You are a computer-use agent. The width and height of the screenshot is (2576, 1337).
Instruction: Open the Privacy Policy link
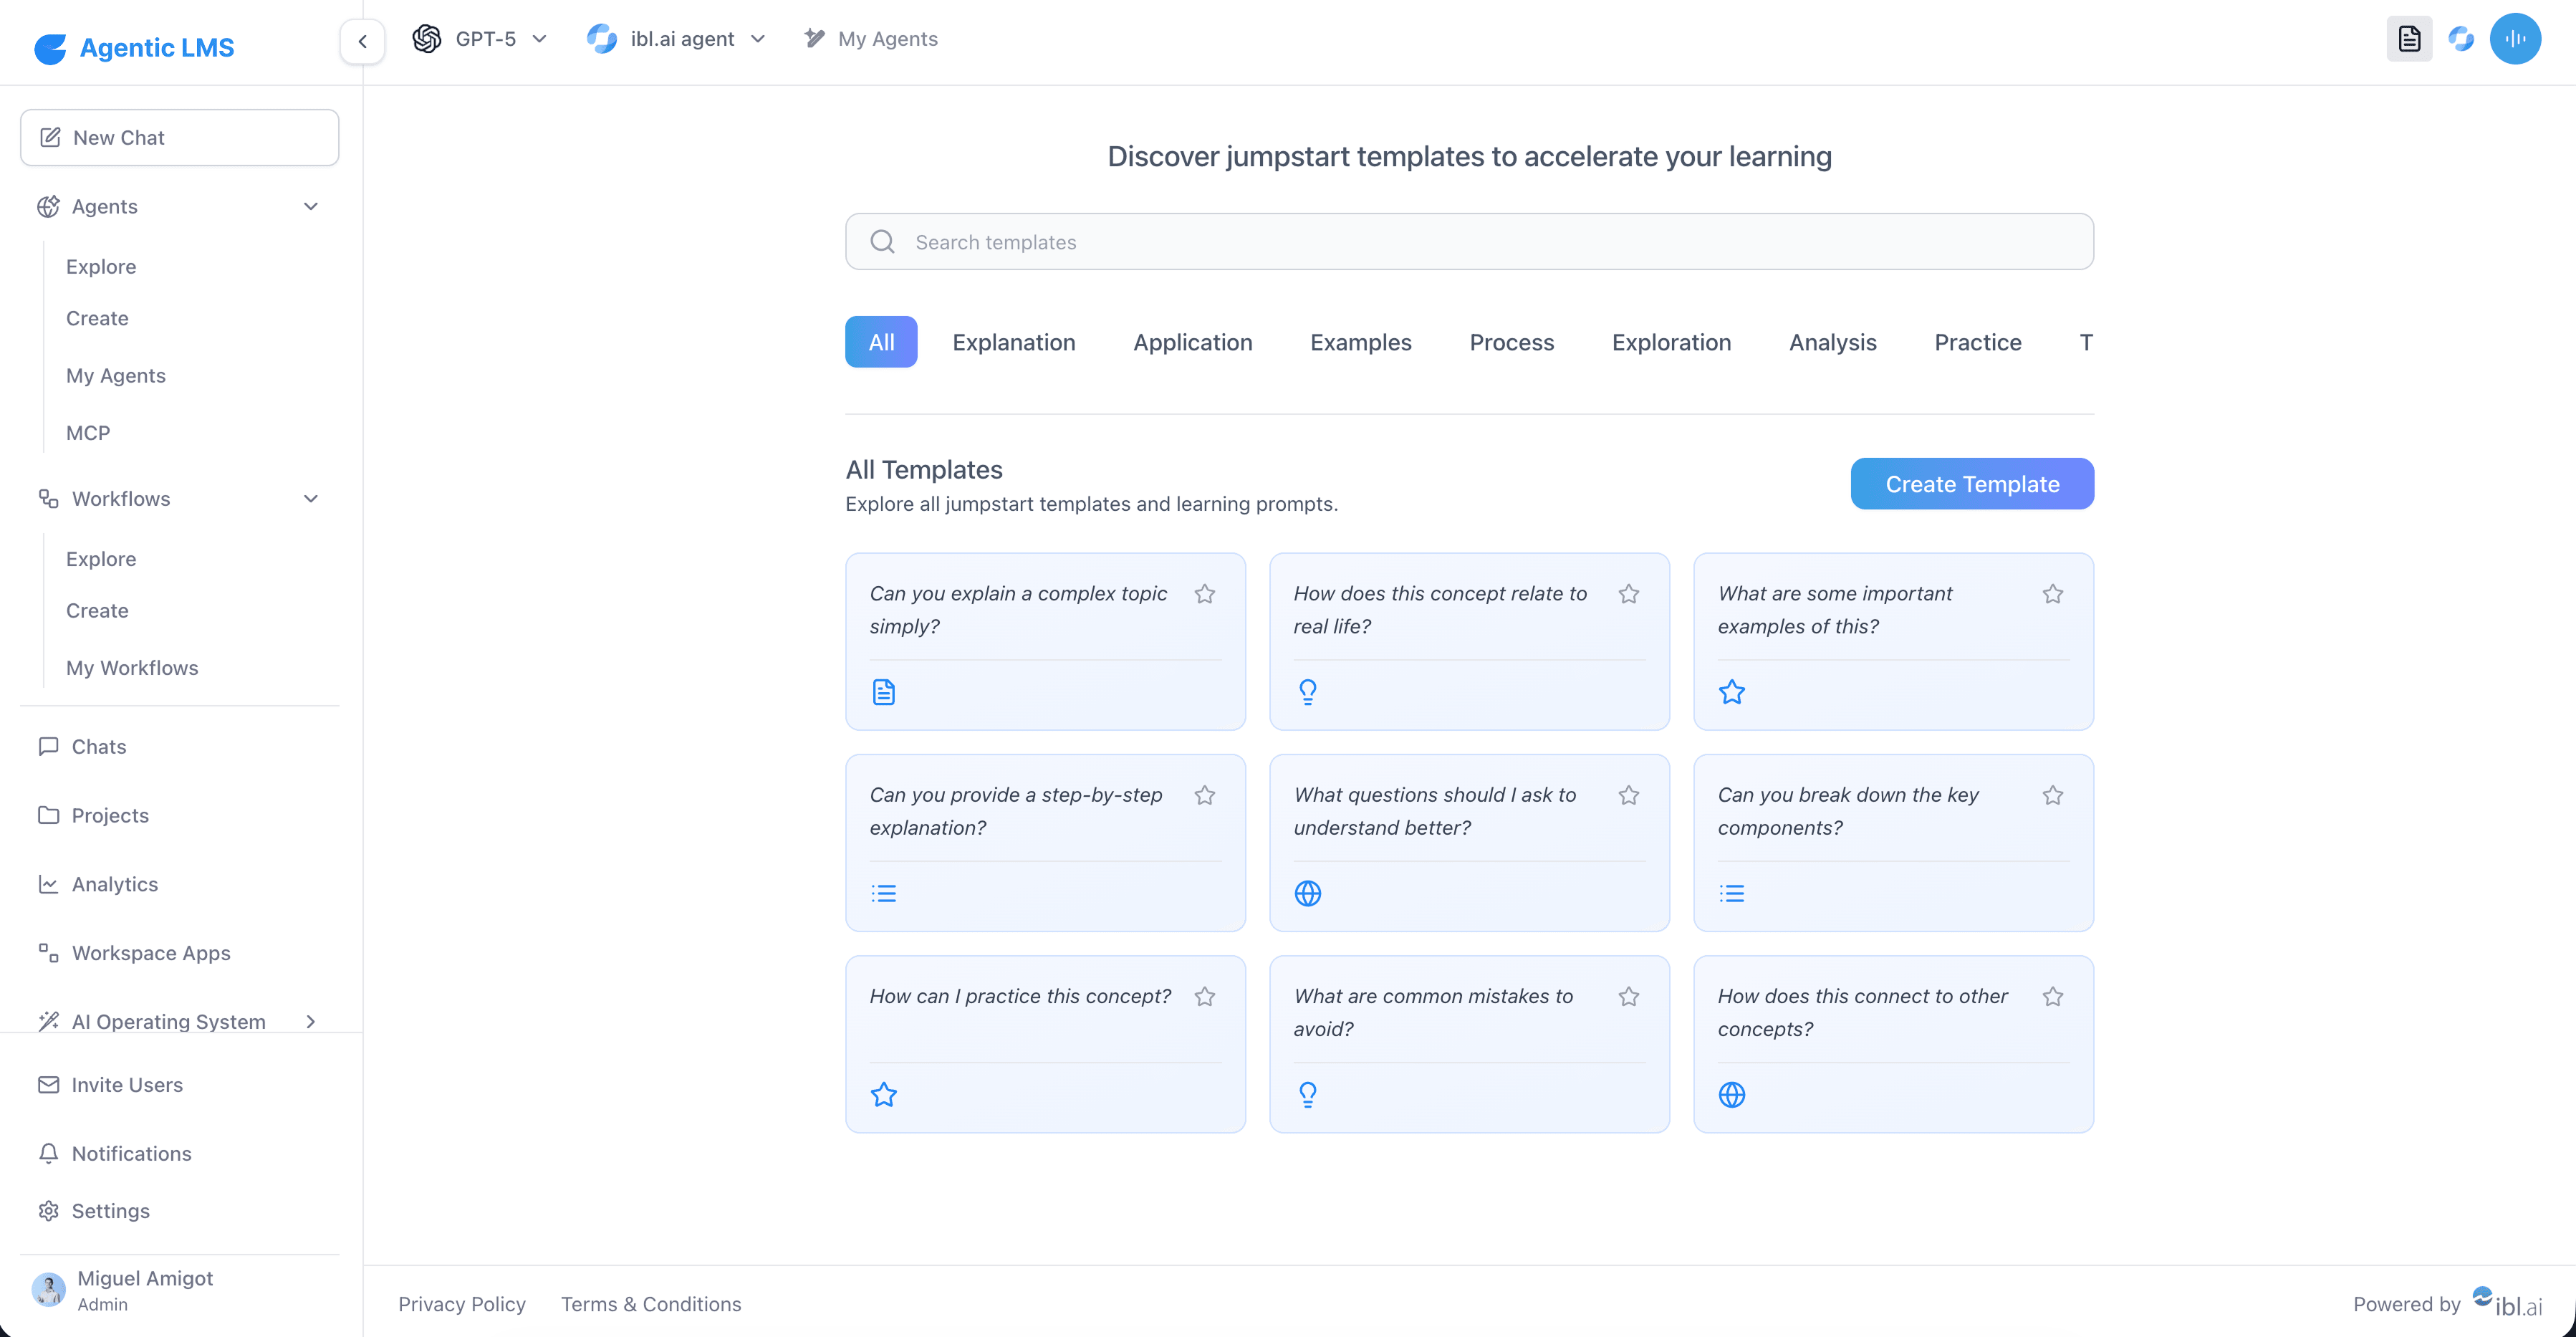coord(461,1303)
